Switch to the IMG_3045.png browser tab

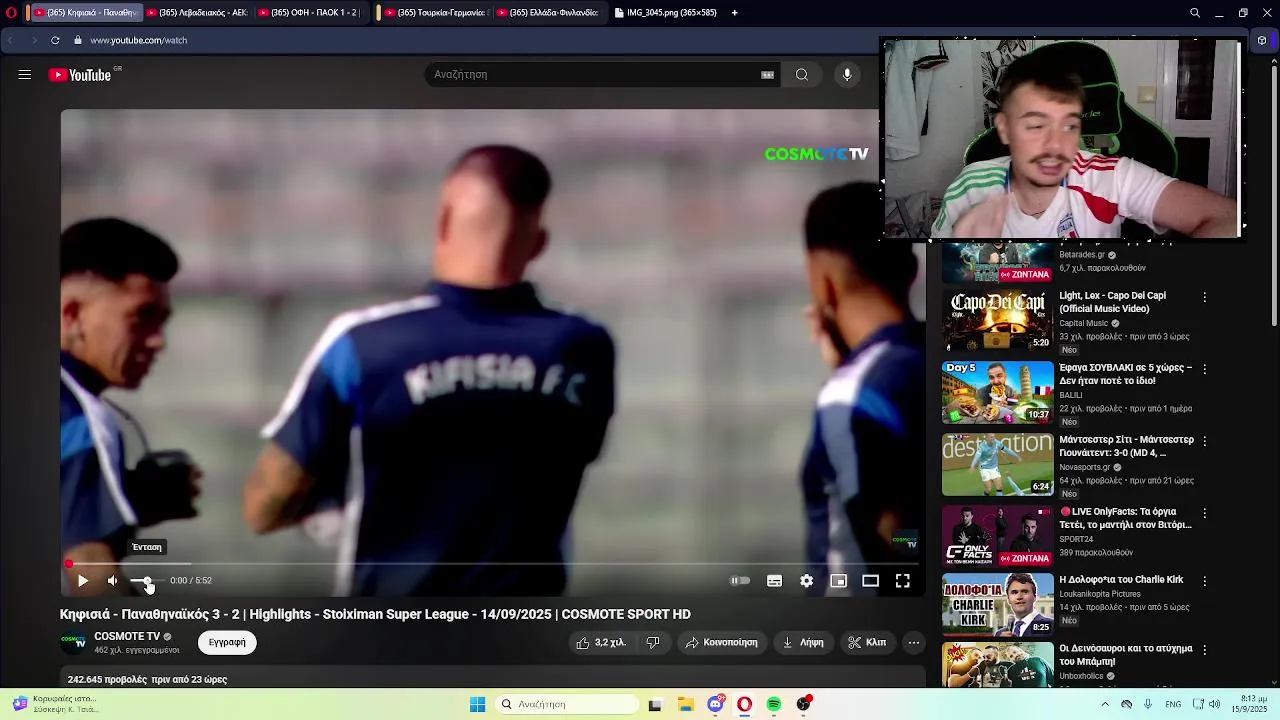[x=666, y=13]
